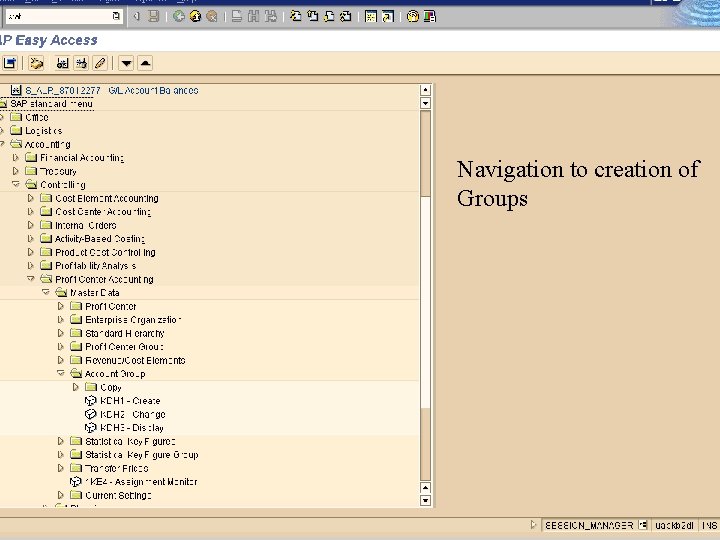Click the folder-with-pencil icon in Easy Access toolbar
This screenshot has height=540, width=720.
[36, 63]
